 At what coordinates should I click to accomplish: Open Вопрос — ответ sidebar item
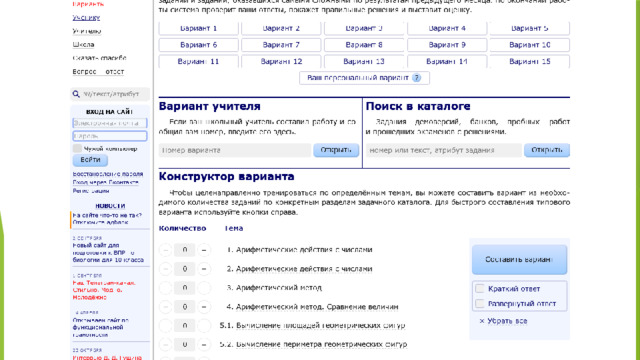coord(98,71)
